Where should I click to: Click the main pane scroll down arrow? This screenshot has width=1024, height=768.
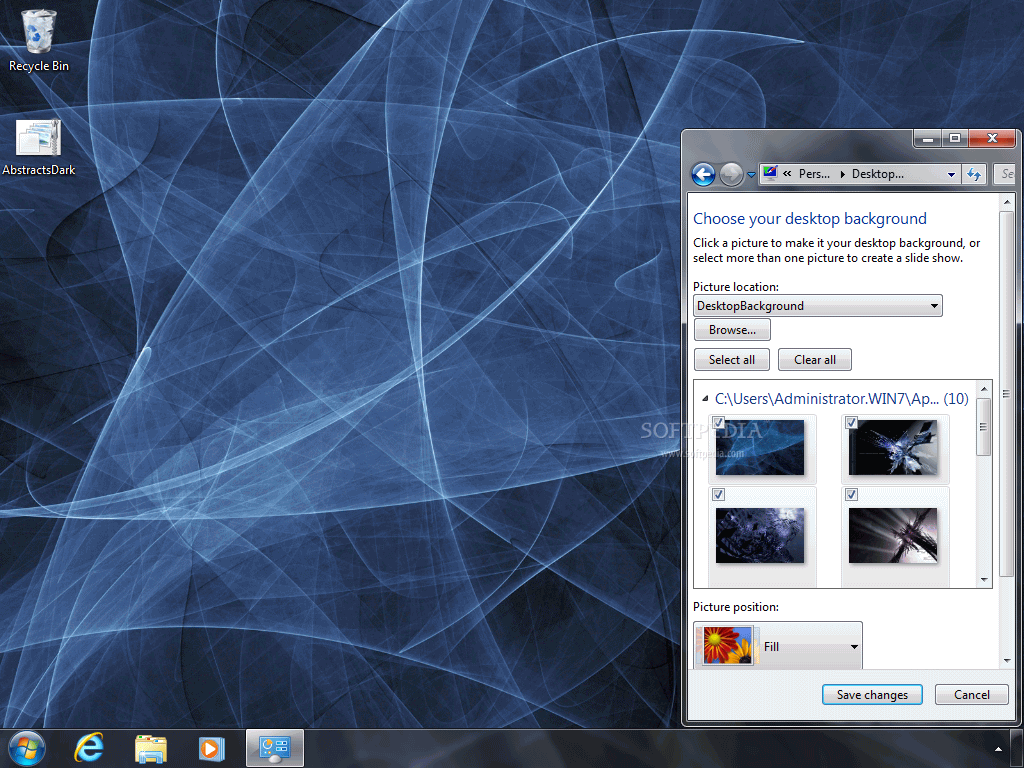tap(1007, 661)
